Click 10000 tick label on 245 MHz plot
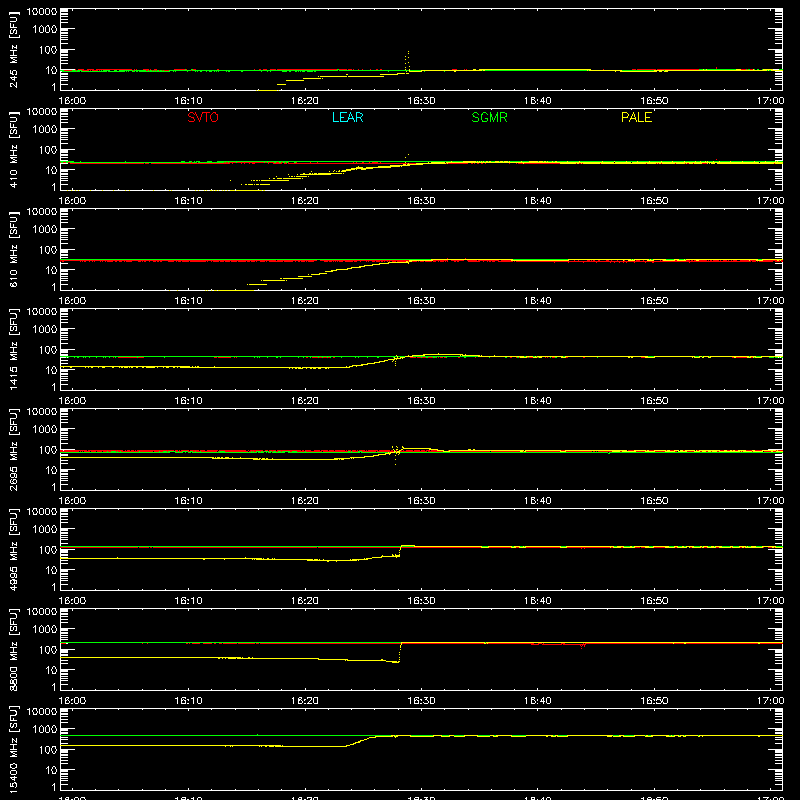The width and height of the screenshot is (800, 800). point(42,12)
